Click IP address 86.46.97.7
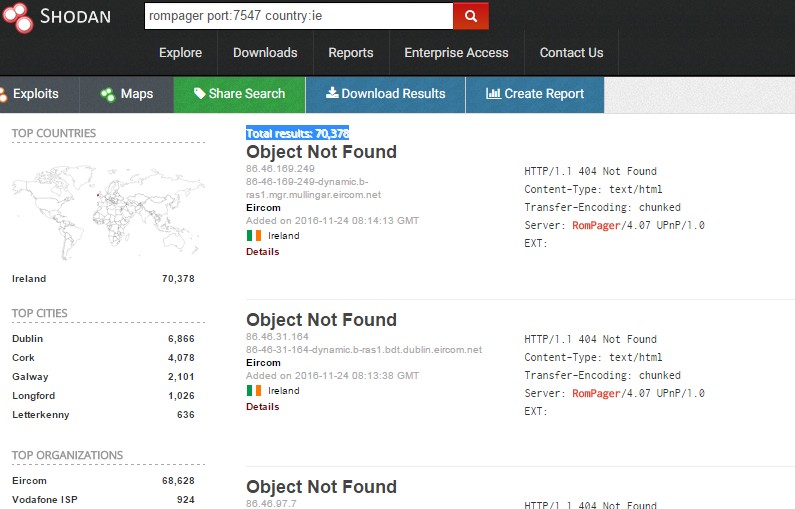This screenshot has height=509, width=795. click(x=271, y=503)
